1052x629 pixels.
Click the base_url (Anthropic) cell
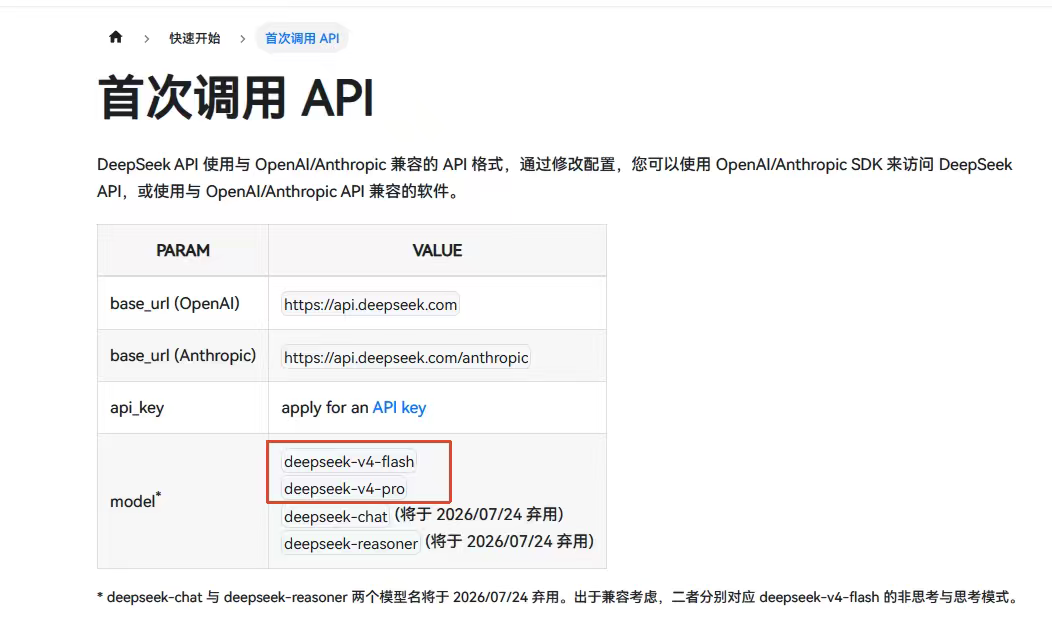tap(183, 355)
